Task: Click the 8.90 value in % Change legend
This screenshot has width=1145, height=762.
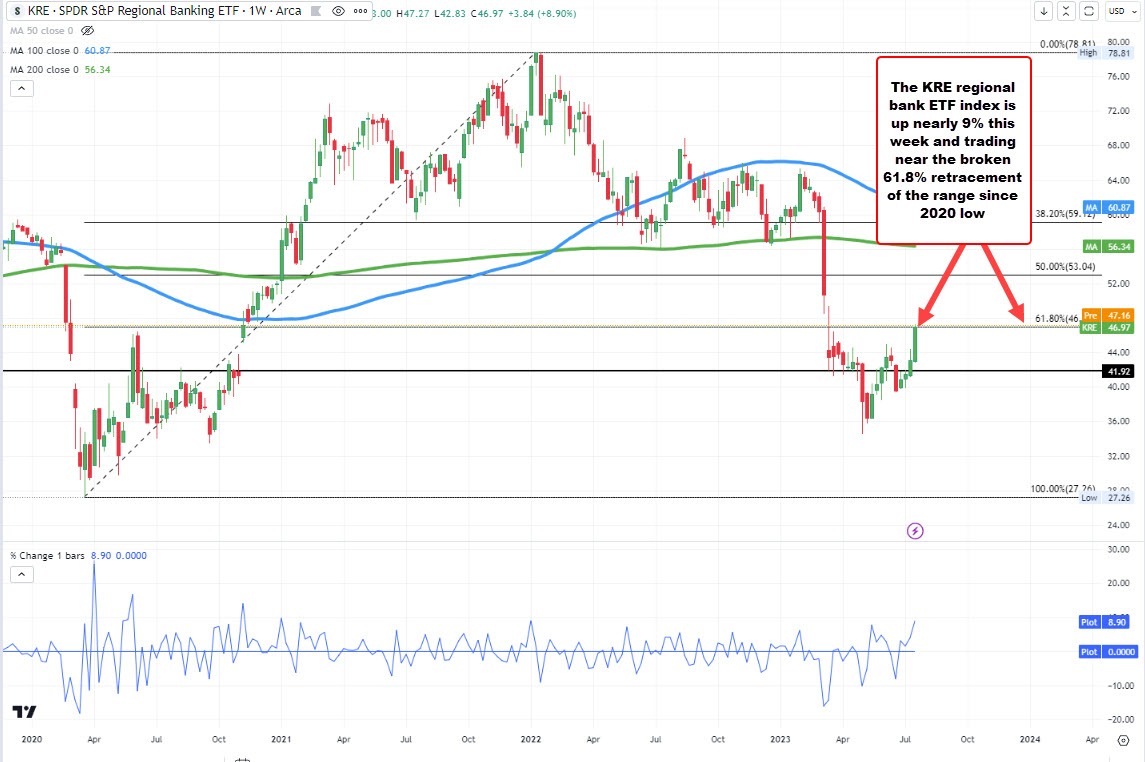Action: pos(101,555)
